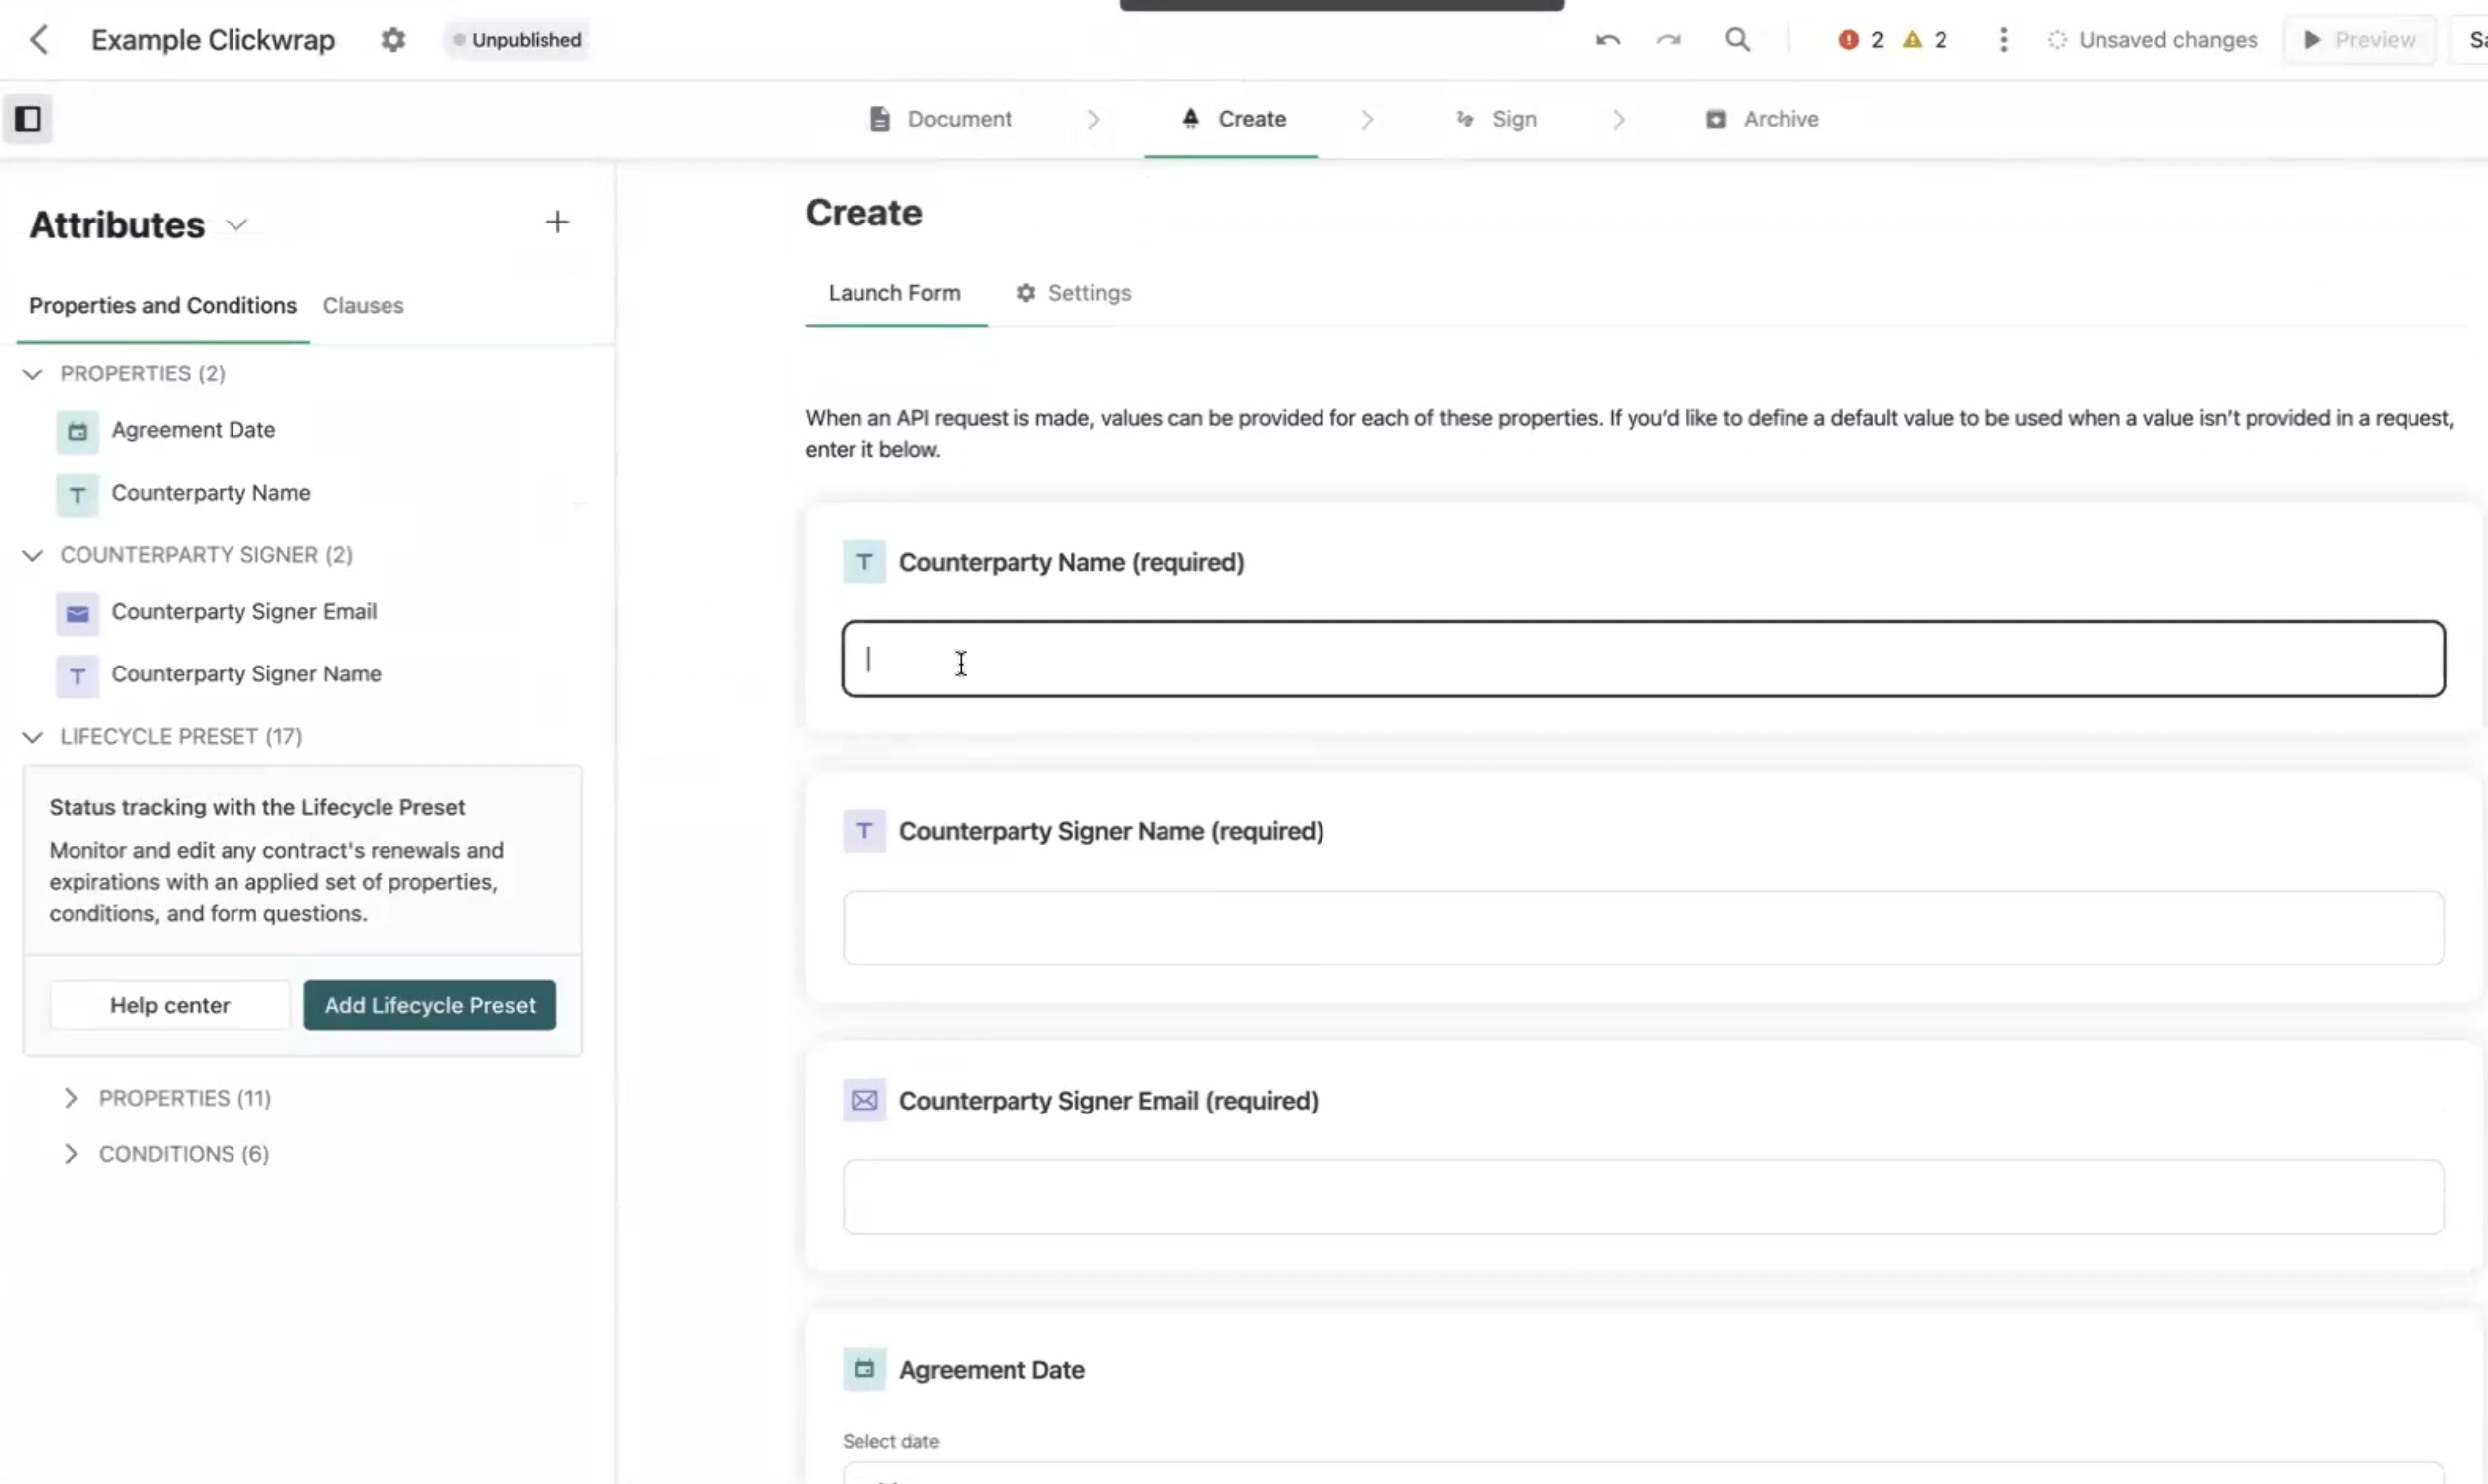Go back with the left arrow icon
This screenshot has height=1484, width=2488.
[38, 40]
